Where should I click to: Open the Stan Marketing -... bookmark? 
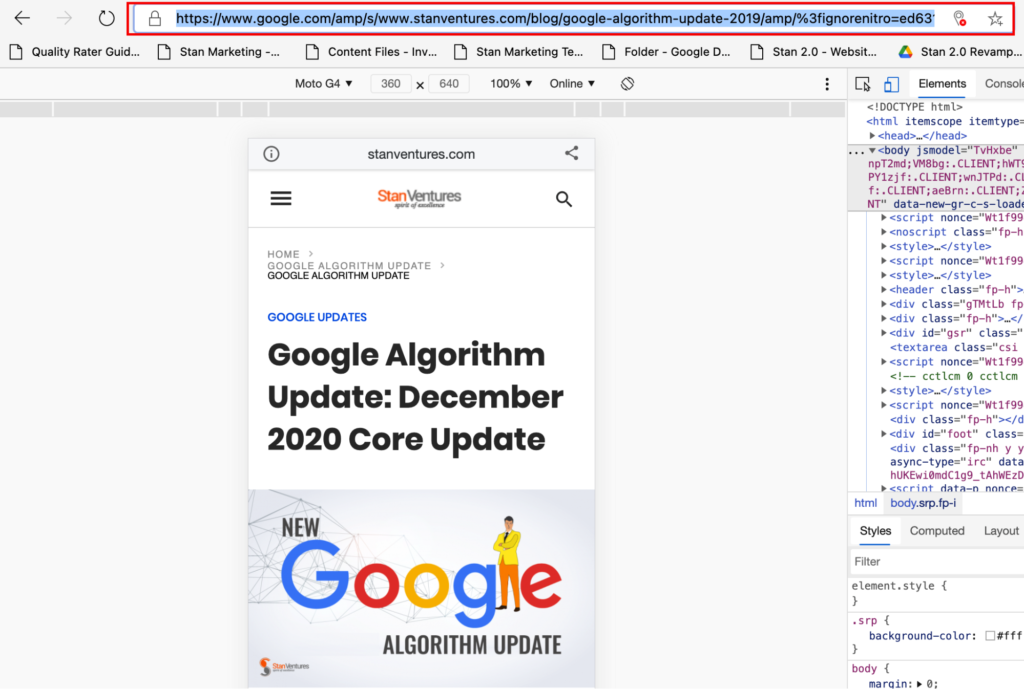(219, 52)
